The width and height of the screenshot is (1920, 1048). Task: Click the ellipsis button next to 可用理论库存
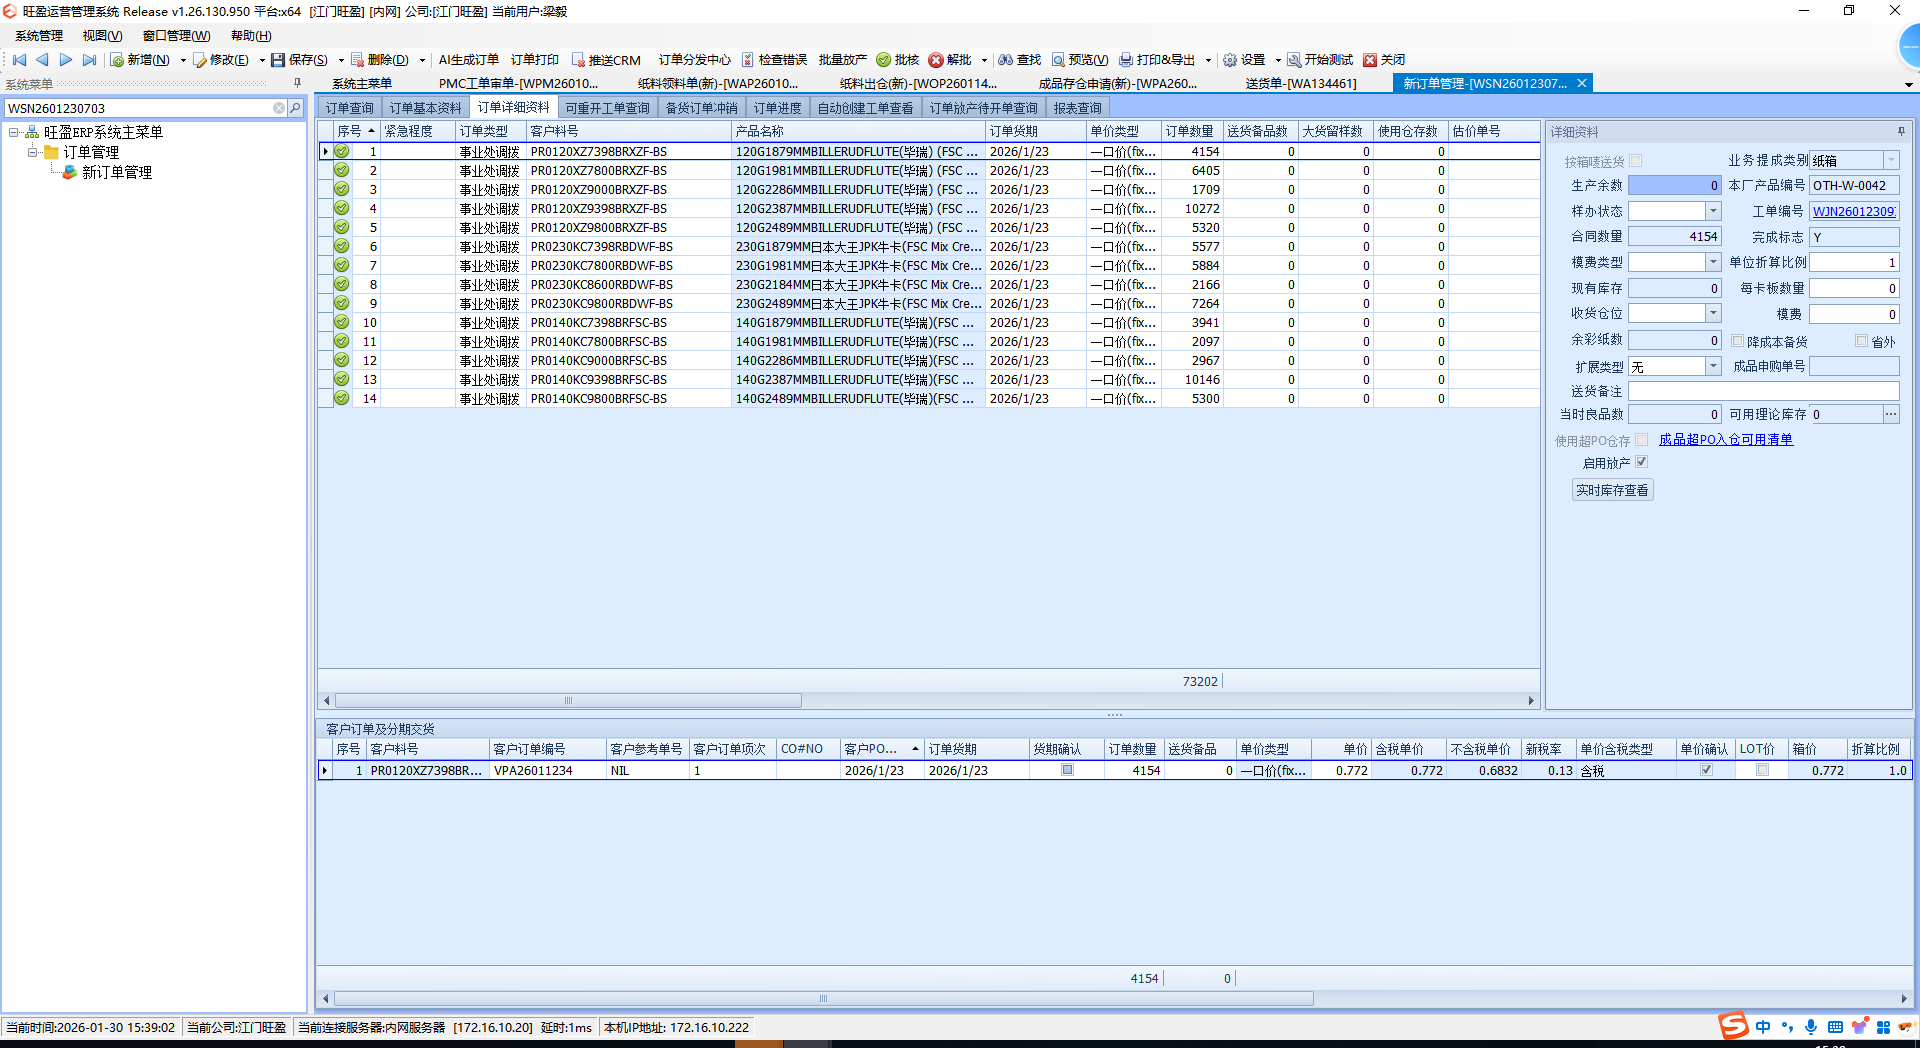point(1891,414)
